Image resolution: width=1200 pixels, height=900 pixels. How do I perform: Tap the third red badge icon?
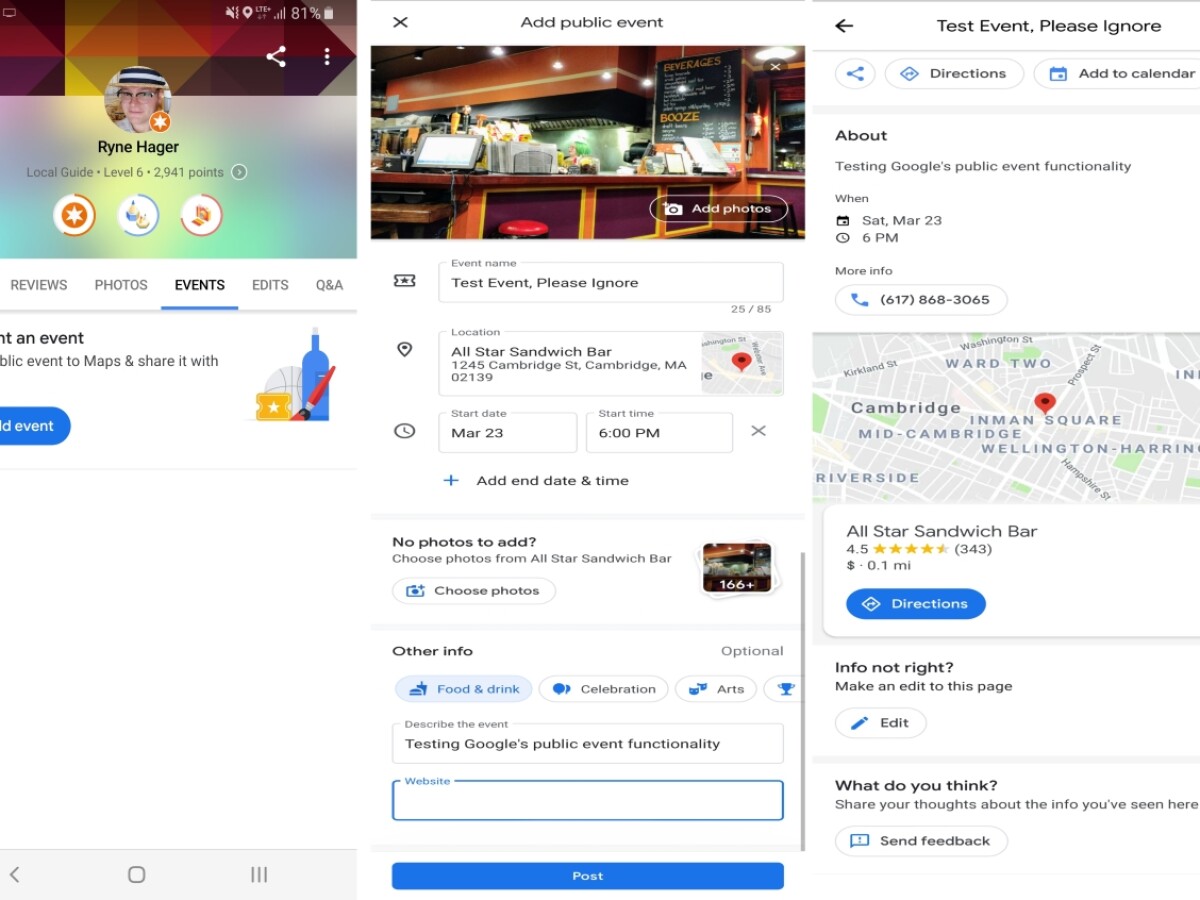click(x=201, y=215)
